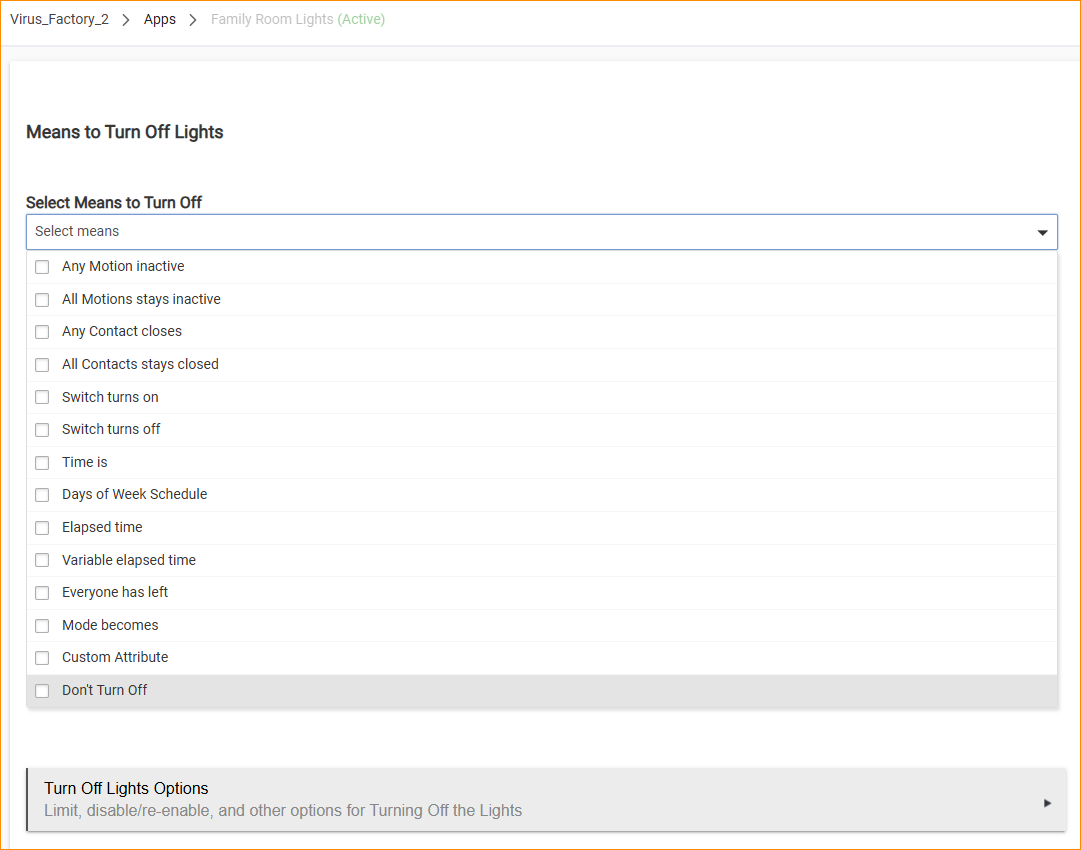Click the 'Select means' dropdown arrow
The height and width of the screenshot is (850, 1081).
click(1042, 232)
